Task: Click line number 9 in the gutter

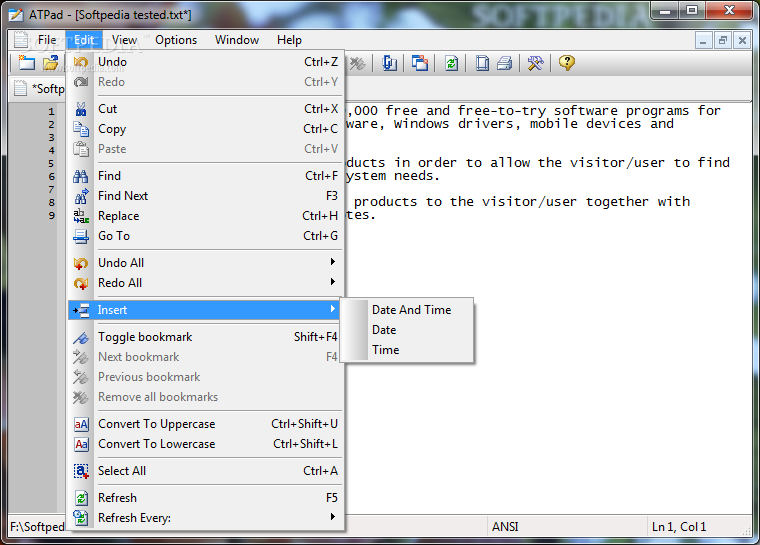Action: [x=51, y=215]
